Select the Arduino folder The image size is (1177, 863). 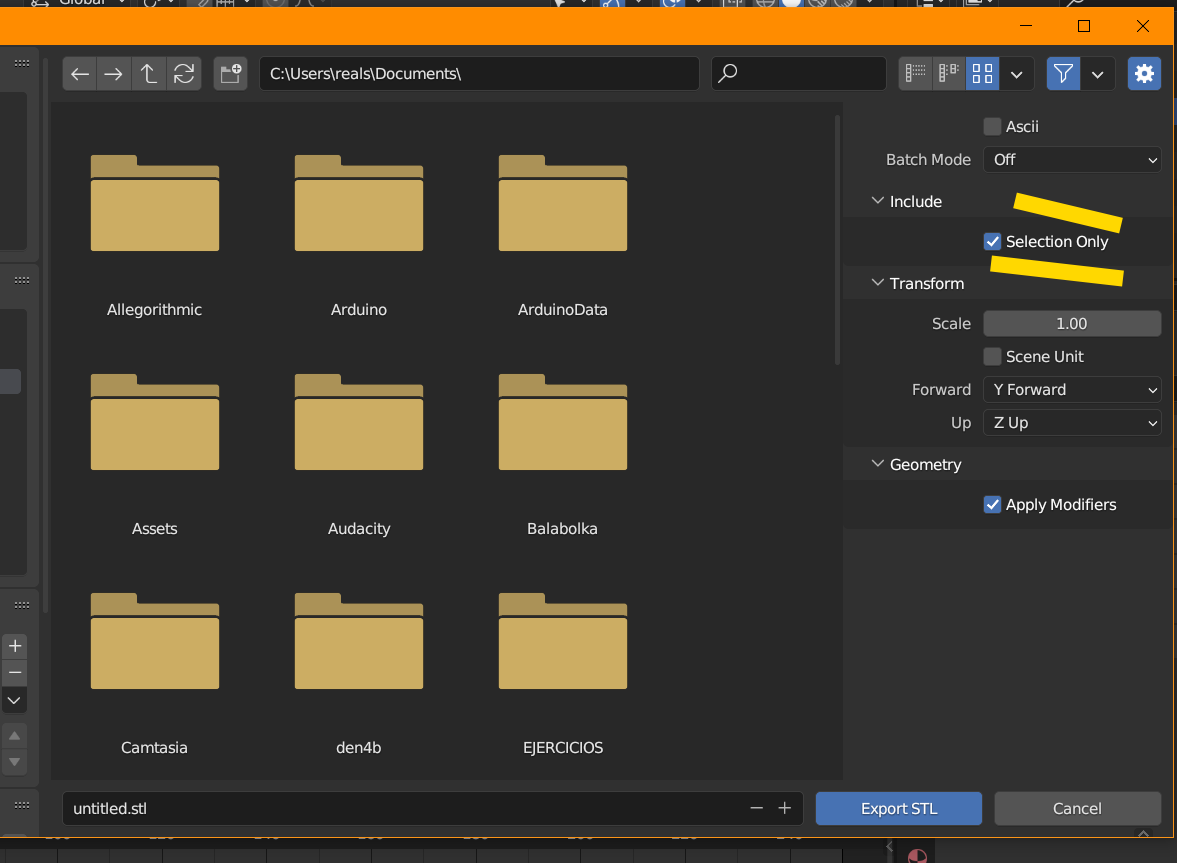pos(359,204)
